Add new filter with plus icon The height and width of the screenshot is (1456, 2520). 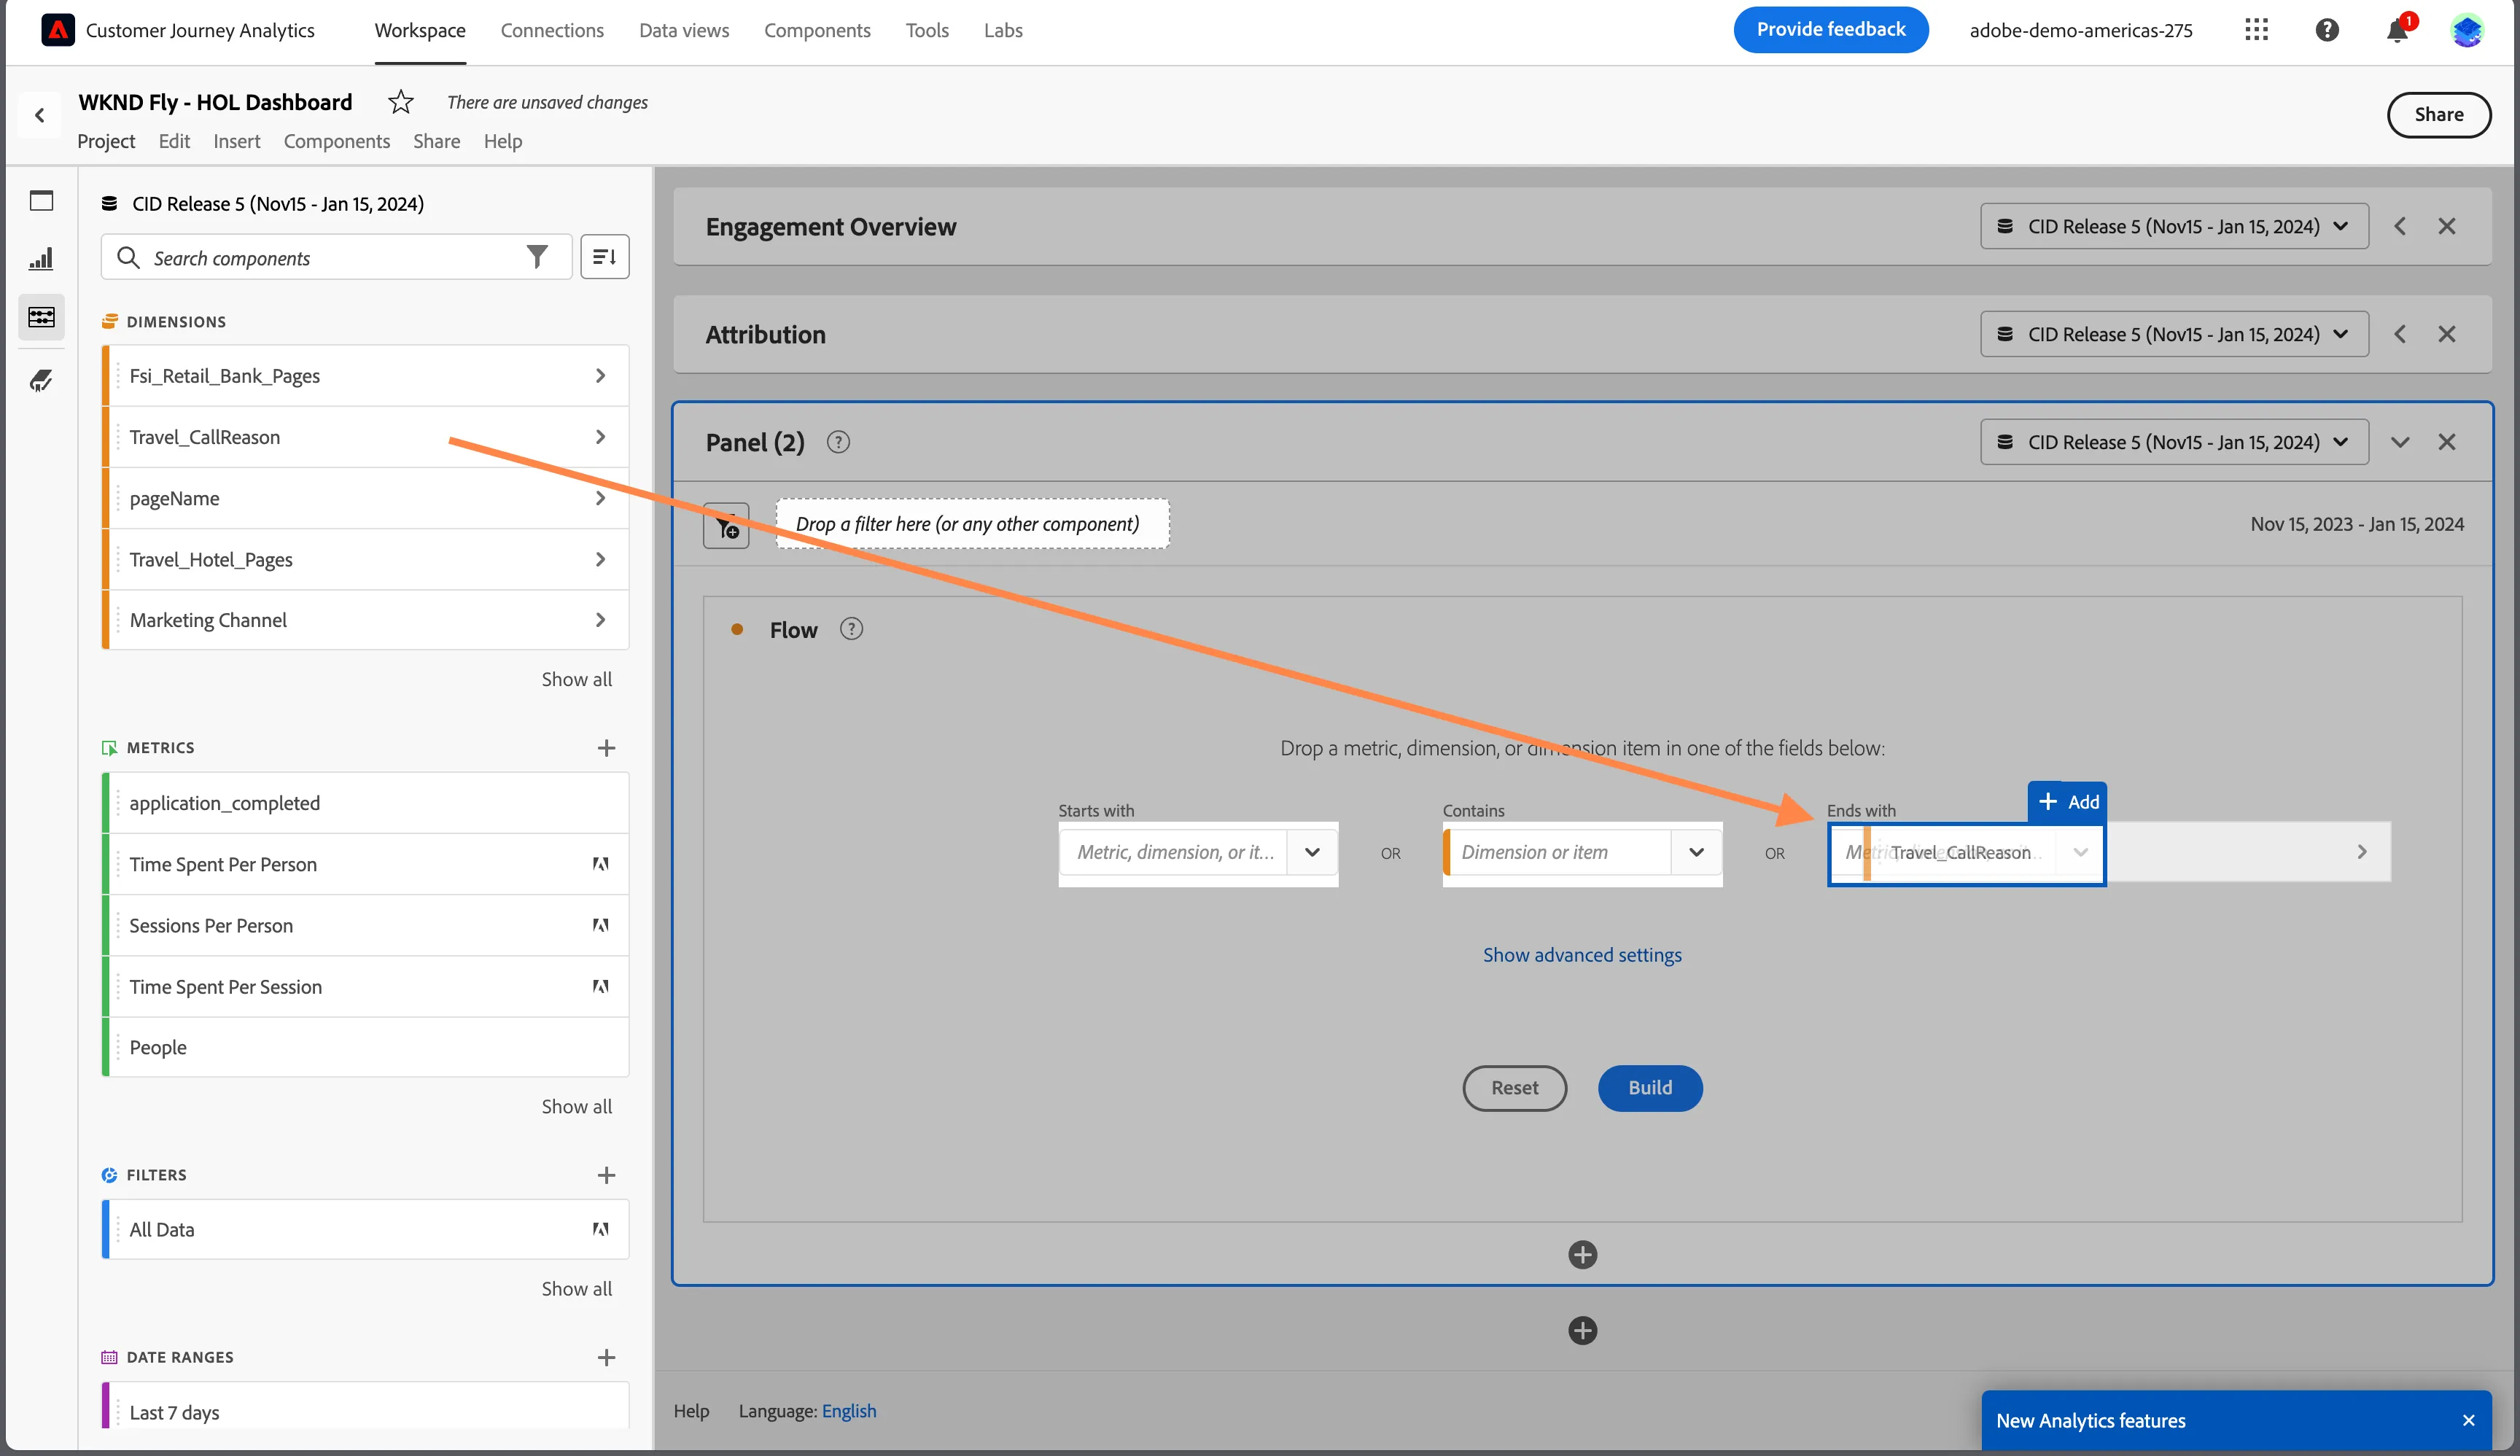click(606, 1175)
